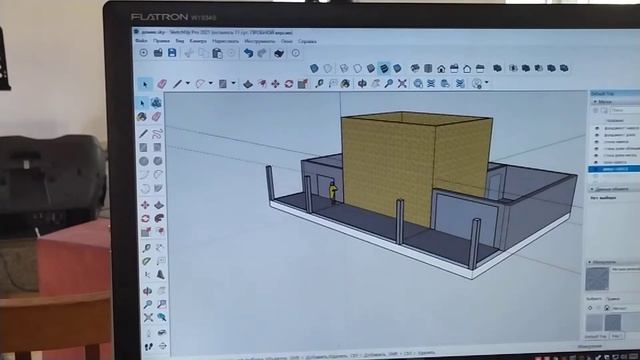Switch to Правка materials tab

coord(613,299)
